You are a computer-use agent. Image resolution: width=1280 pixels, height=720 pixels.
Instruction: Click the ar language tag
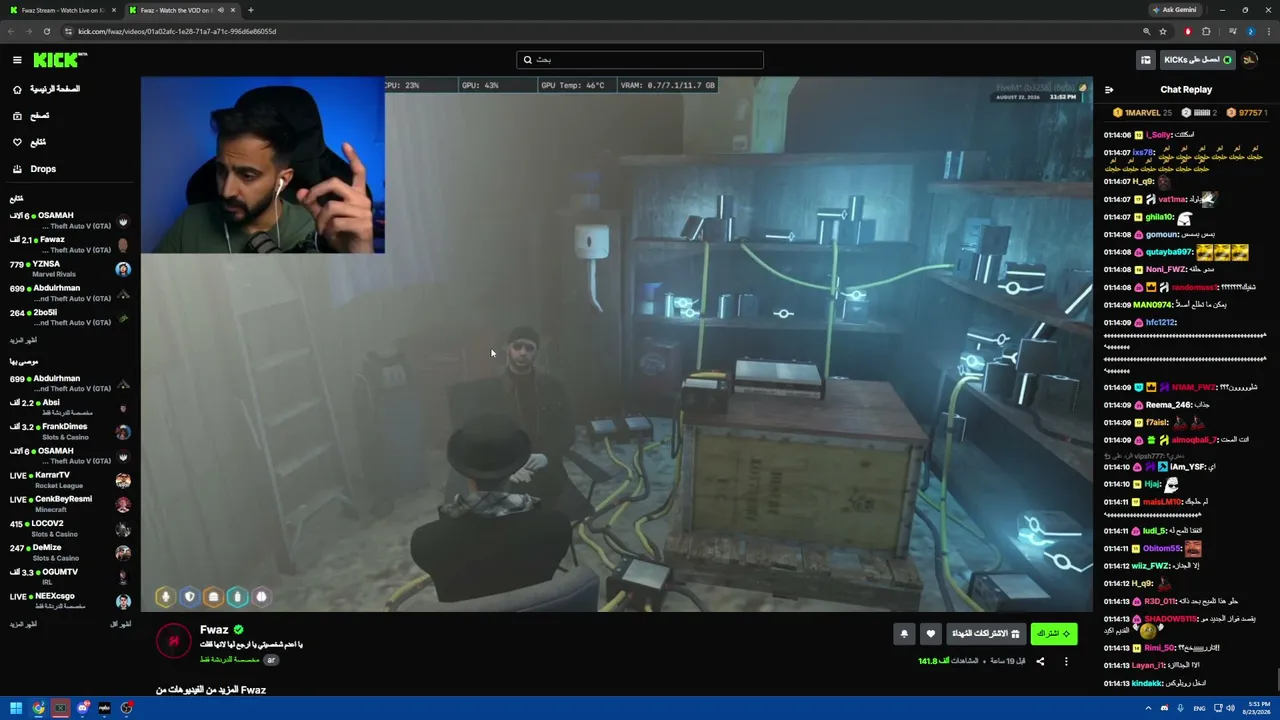(x=271, y=660)
